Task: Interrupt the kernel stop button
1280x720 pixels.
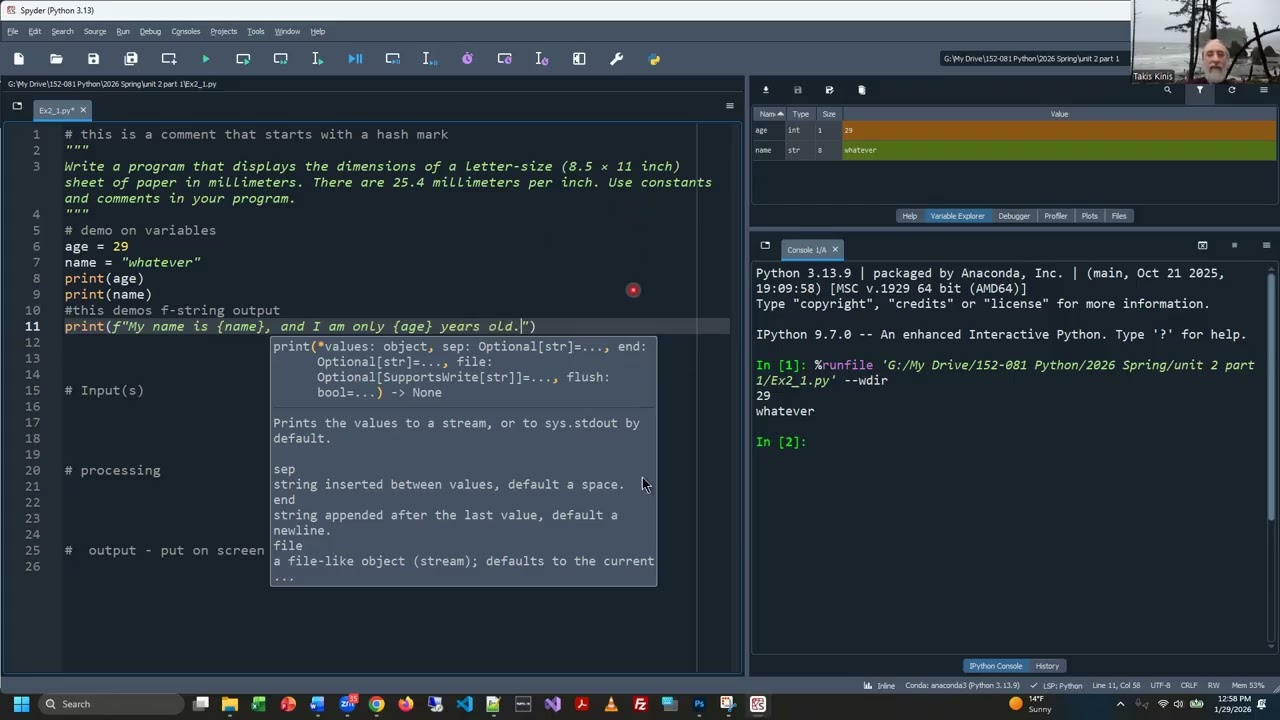Action: pyautogui.click(x=1234, y=245)
